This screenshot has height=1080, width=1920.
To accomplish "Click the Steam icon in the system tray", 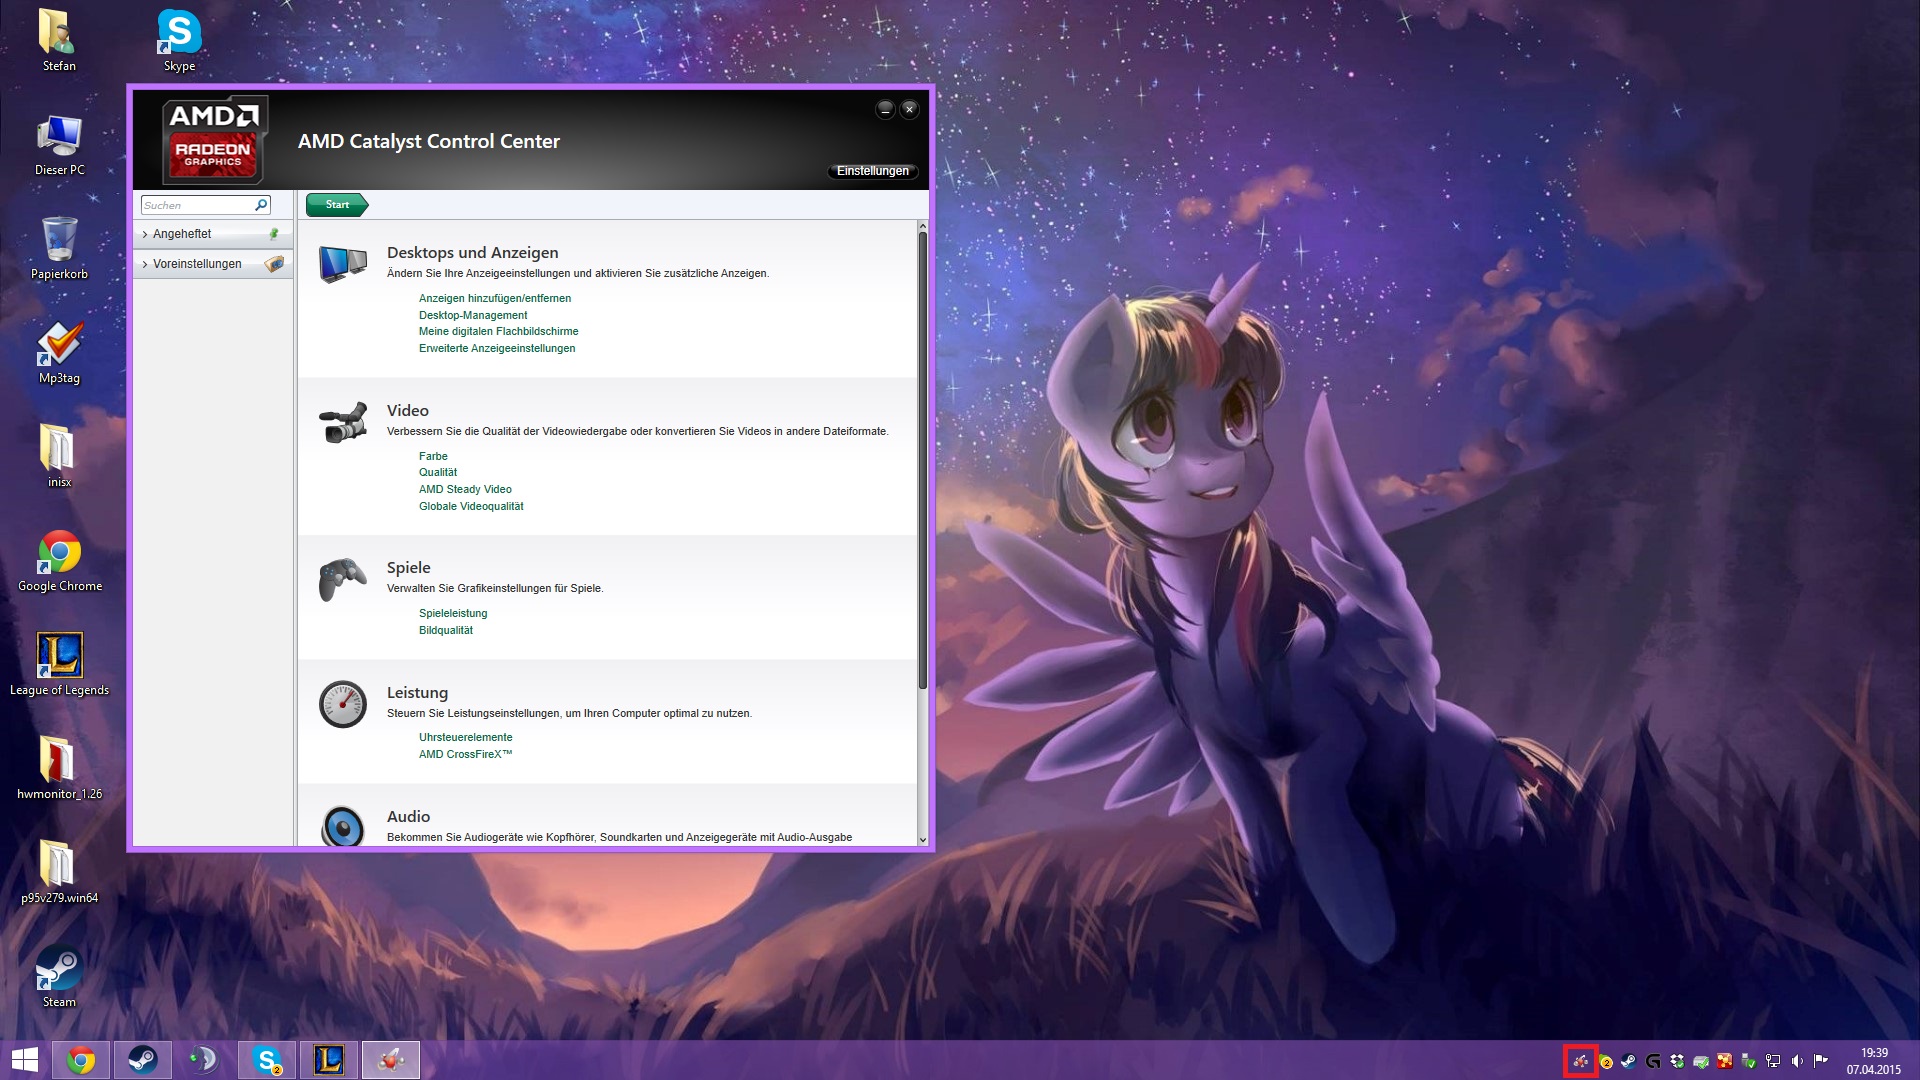I will 1629,1061.
